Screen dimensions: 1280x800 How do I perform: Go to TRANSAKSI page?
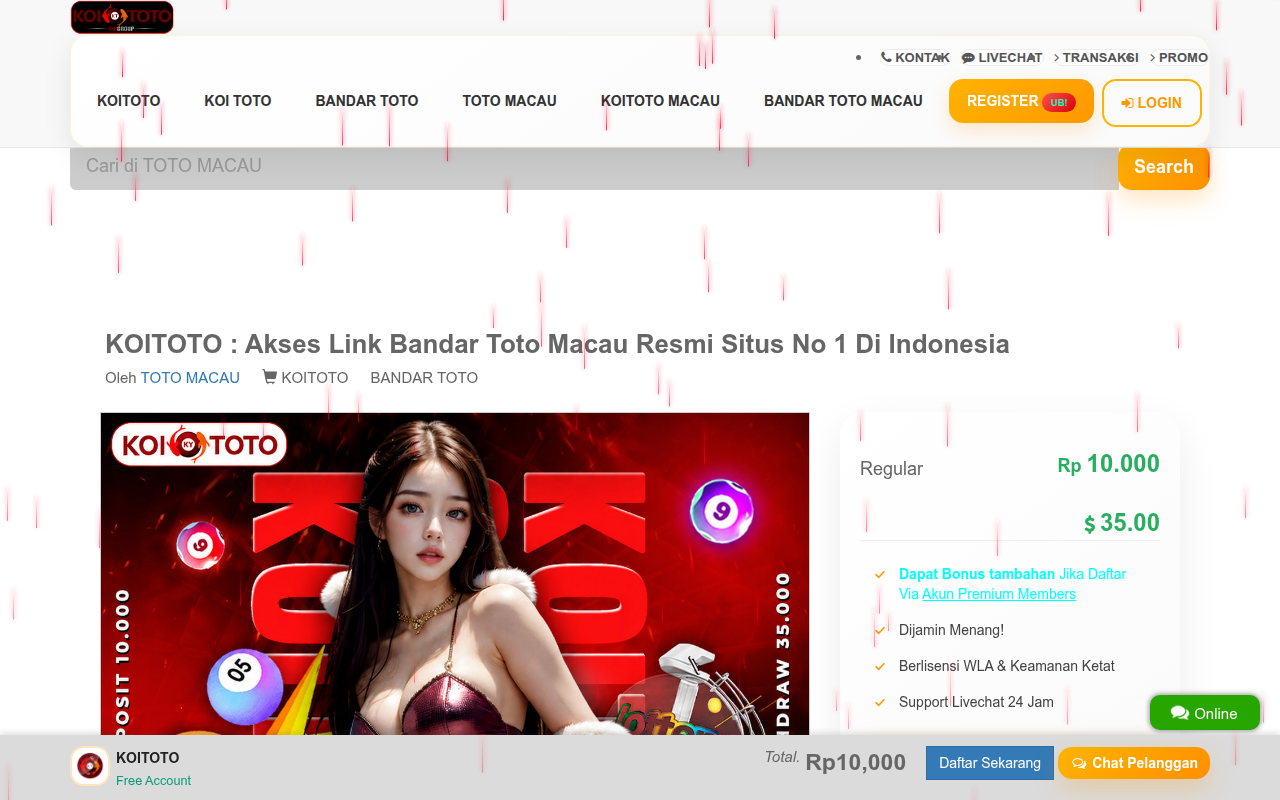click(1096, 58)
